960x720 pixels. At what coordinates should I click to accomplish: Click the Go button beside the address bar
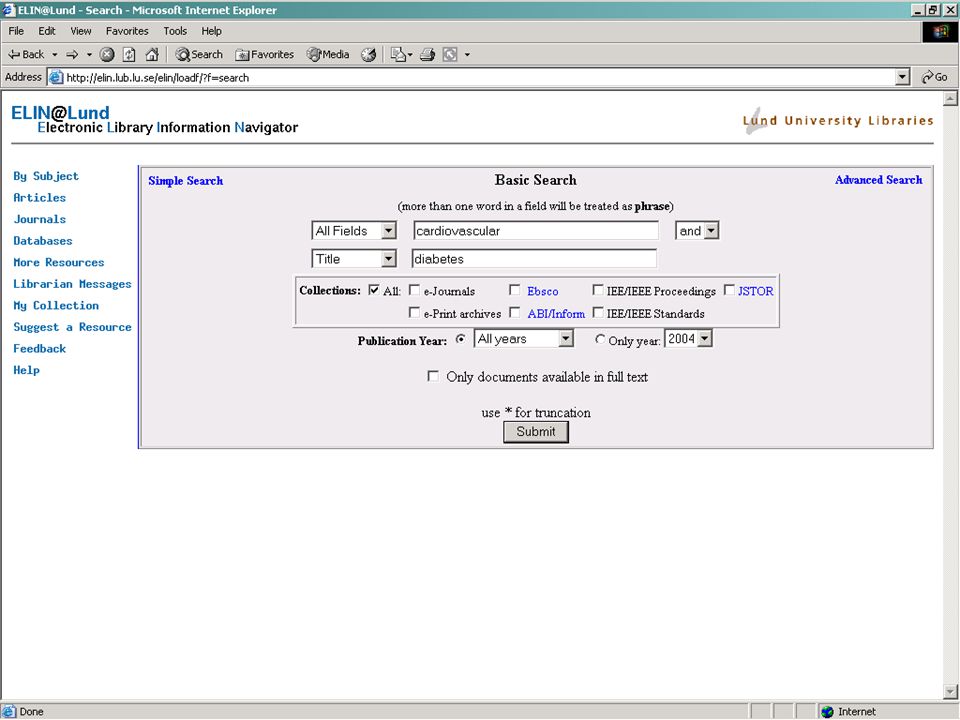[x=934, y=77]
